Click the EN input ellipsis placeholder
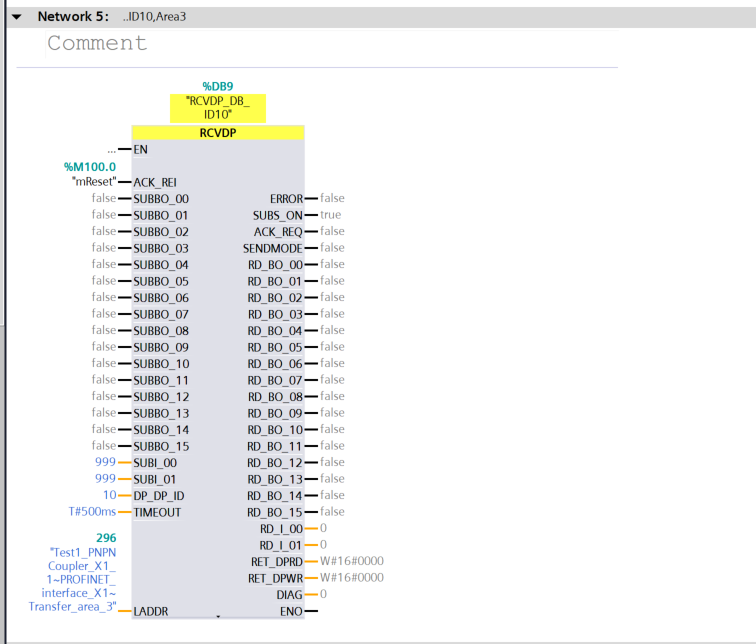The width and height of the screenshot is (756, 644). (x=111, y=150)
